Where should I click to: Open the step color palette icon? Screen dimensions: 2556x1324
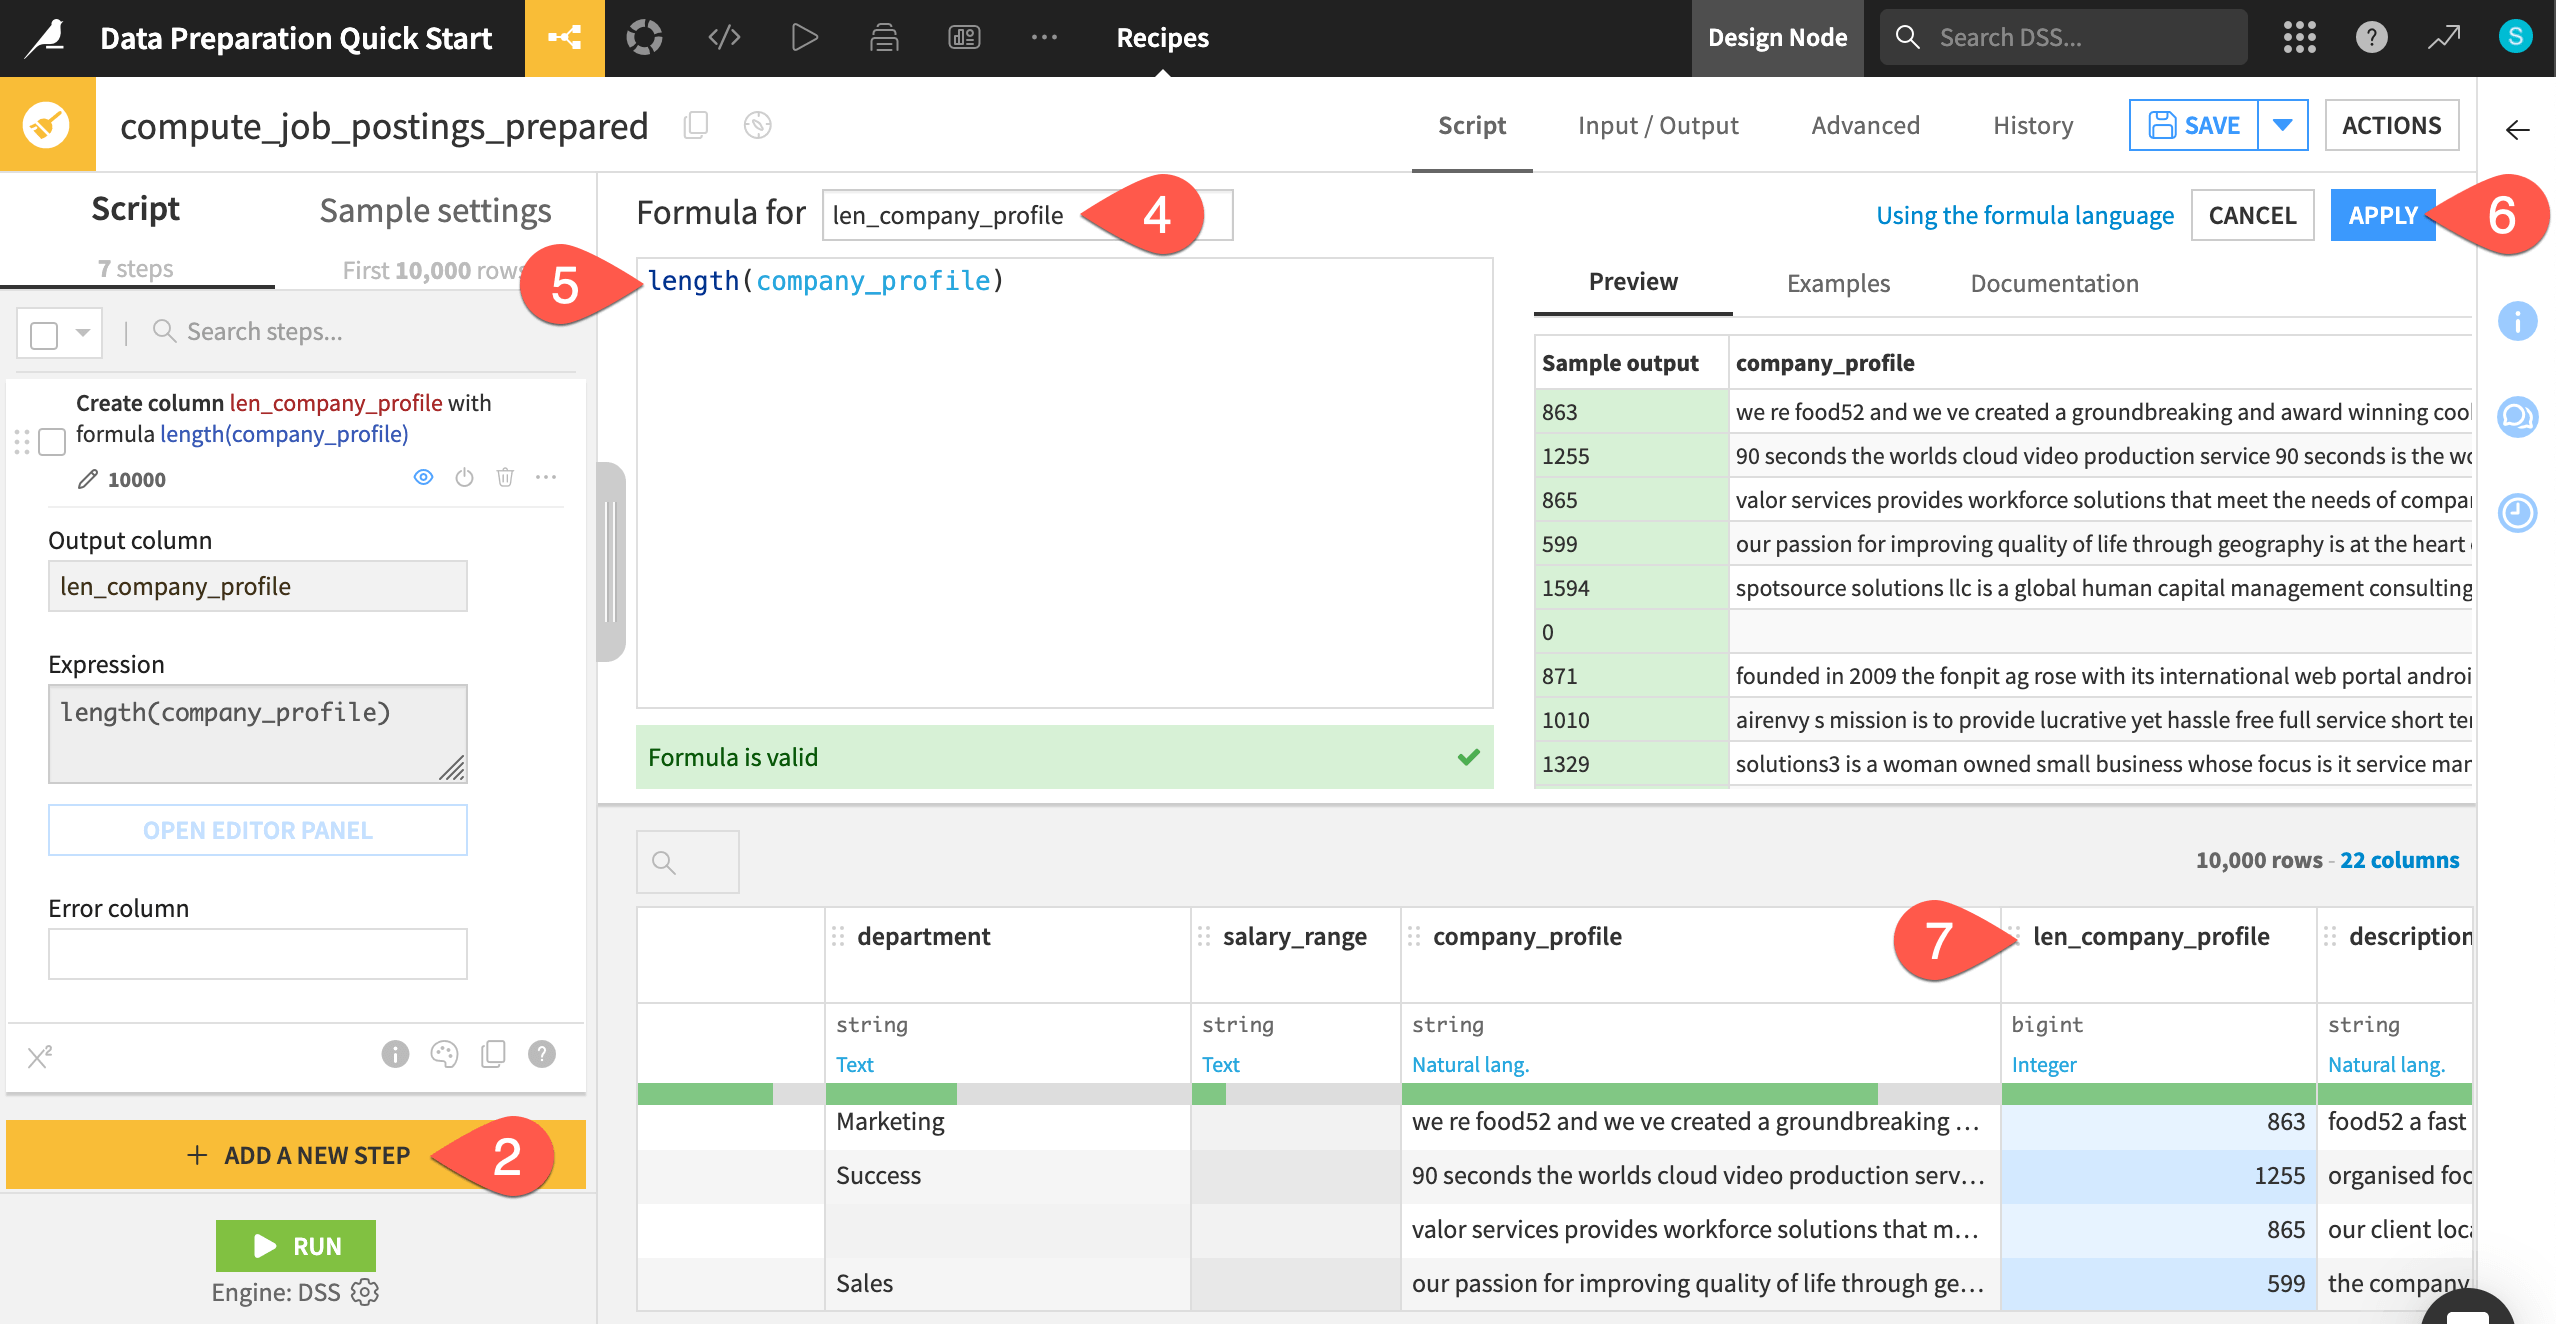coord(444,1054)
